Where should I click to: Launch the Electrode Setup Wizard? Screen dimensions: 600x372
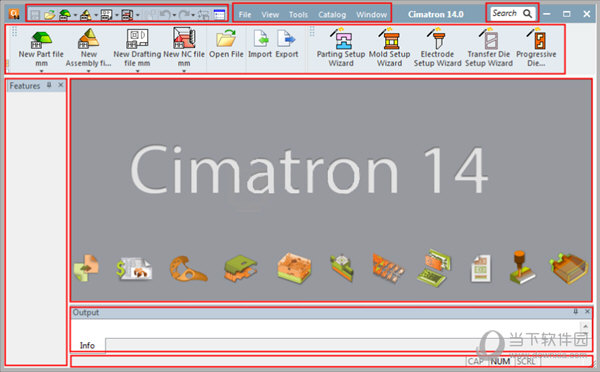[x=437, y=47]
